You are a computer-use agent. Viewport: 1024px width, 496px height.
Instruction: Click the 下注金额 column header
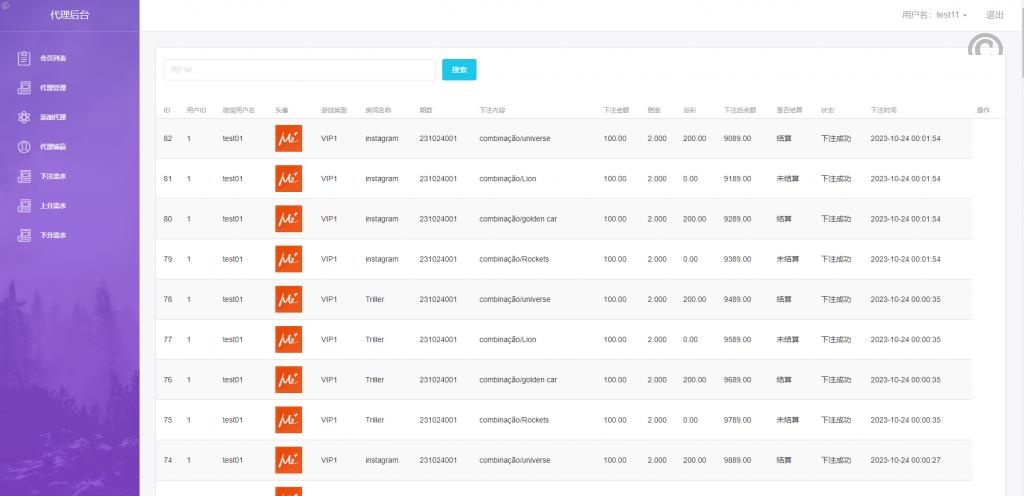tap(616, 109)
